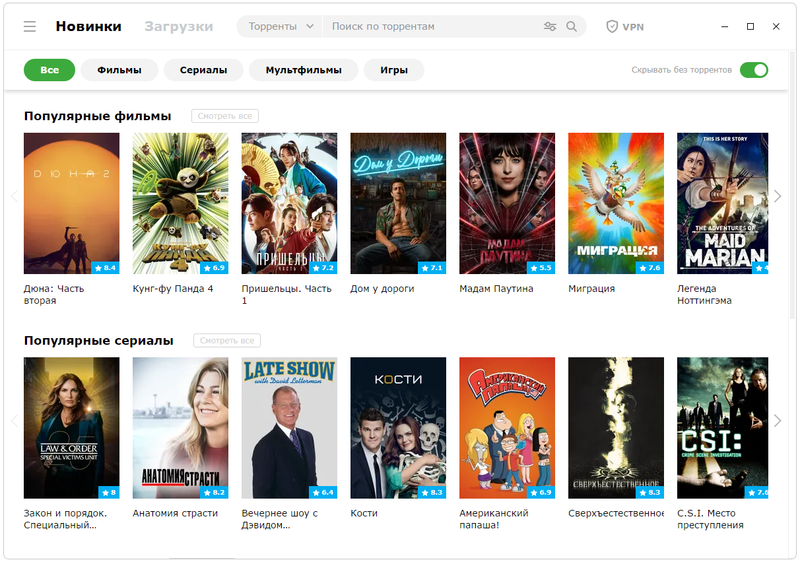
Task: Select the Игры filter
Action: coord(394,70)
